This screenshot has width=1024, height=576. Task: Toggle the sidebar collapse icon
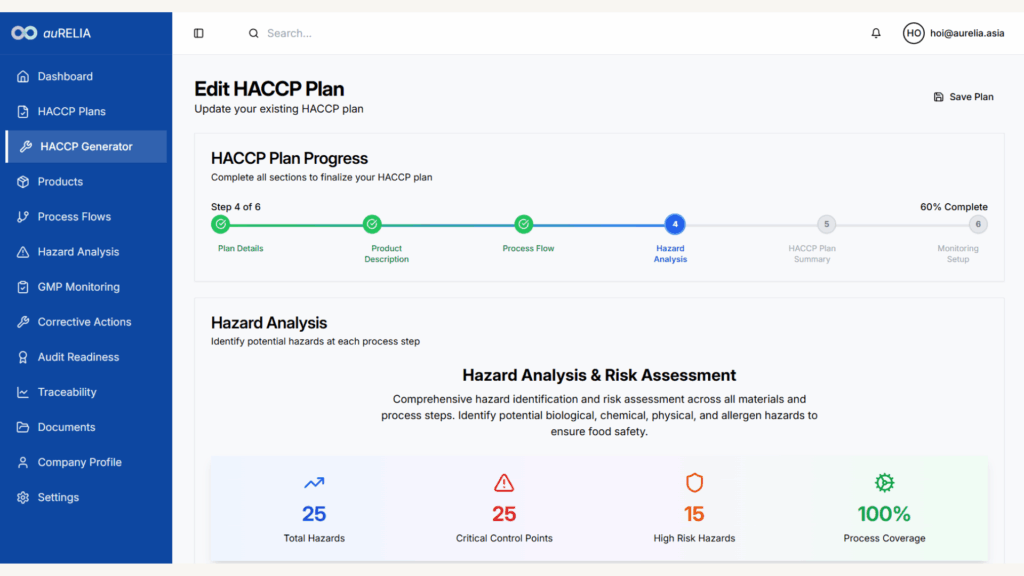point(198,33)
